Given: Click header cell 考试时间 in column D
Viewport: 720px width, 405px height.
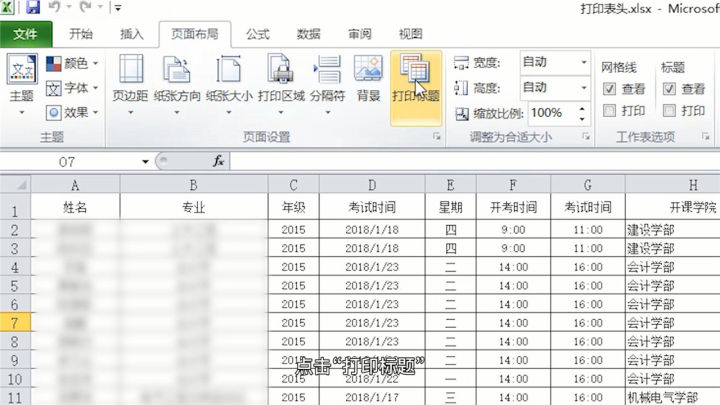Looking at the screenshot, I should click(372, 208).
